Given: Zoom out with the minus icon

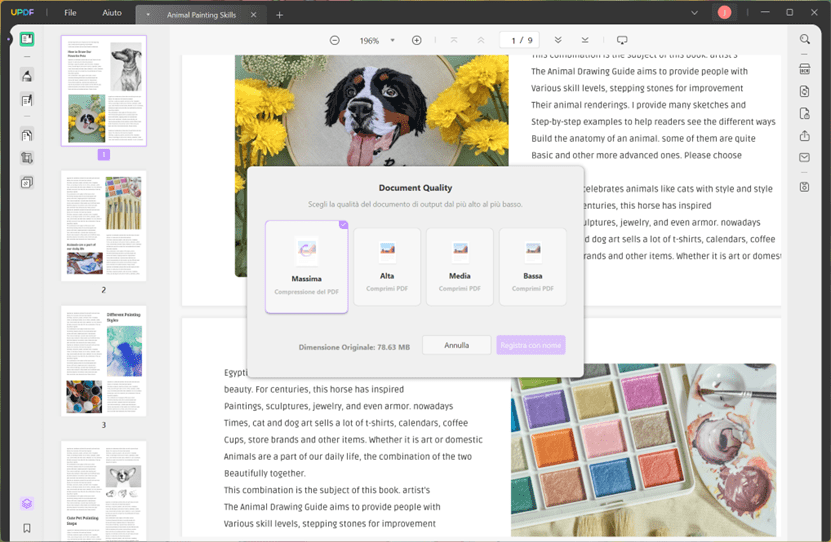Looking at the screenshot, I should coord(334,40).
